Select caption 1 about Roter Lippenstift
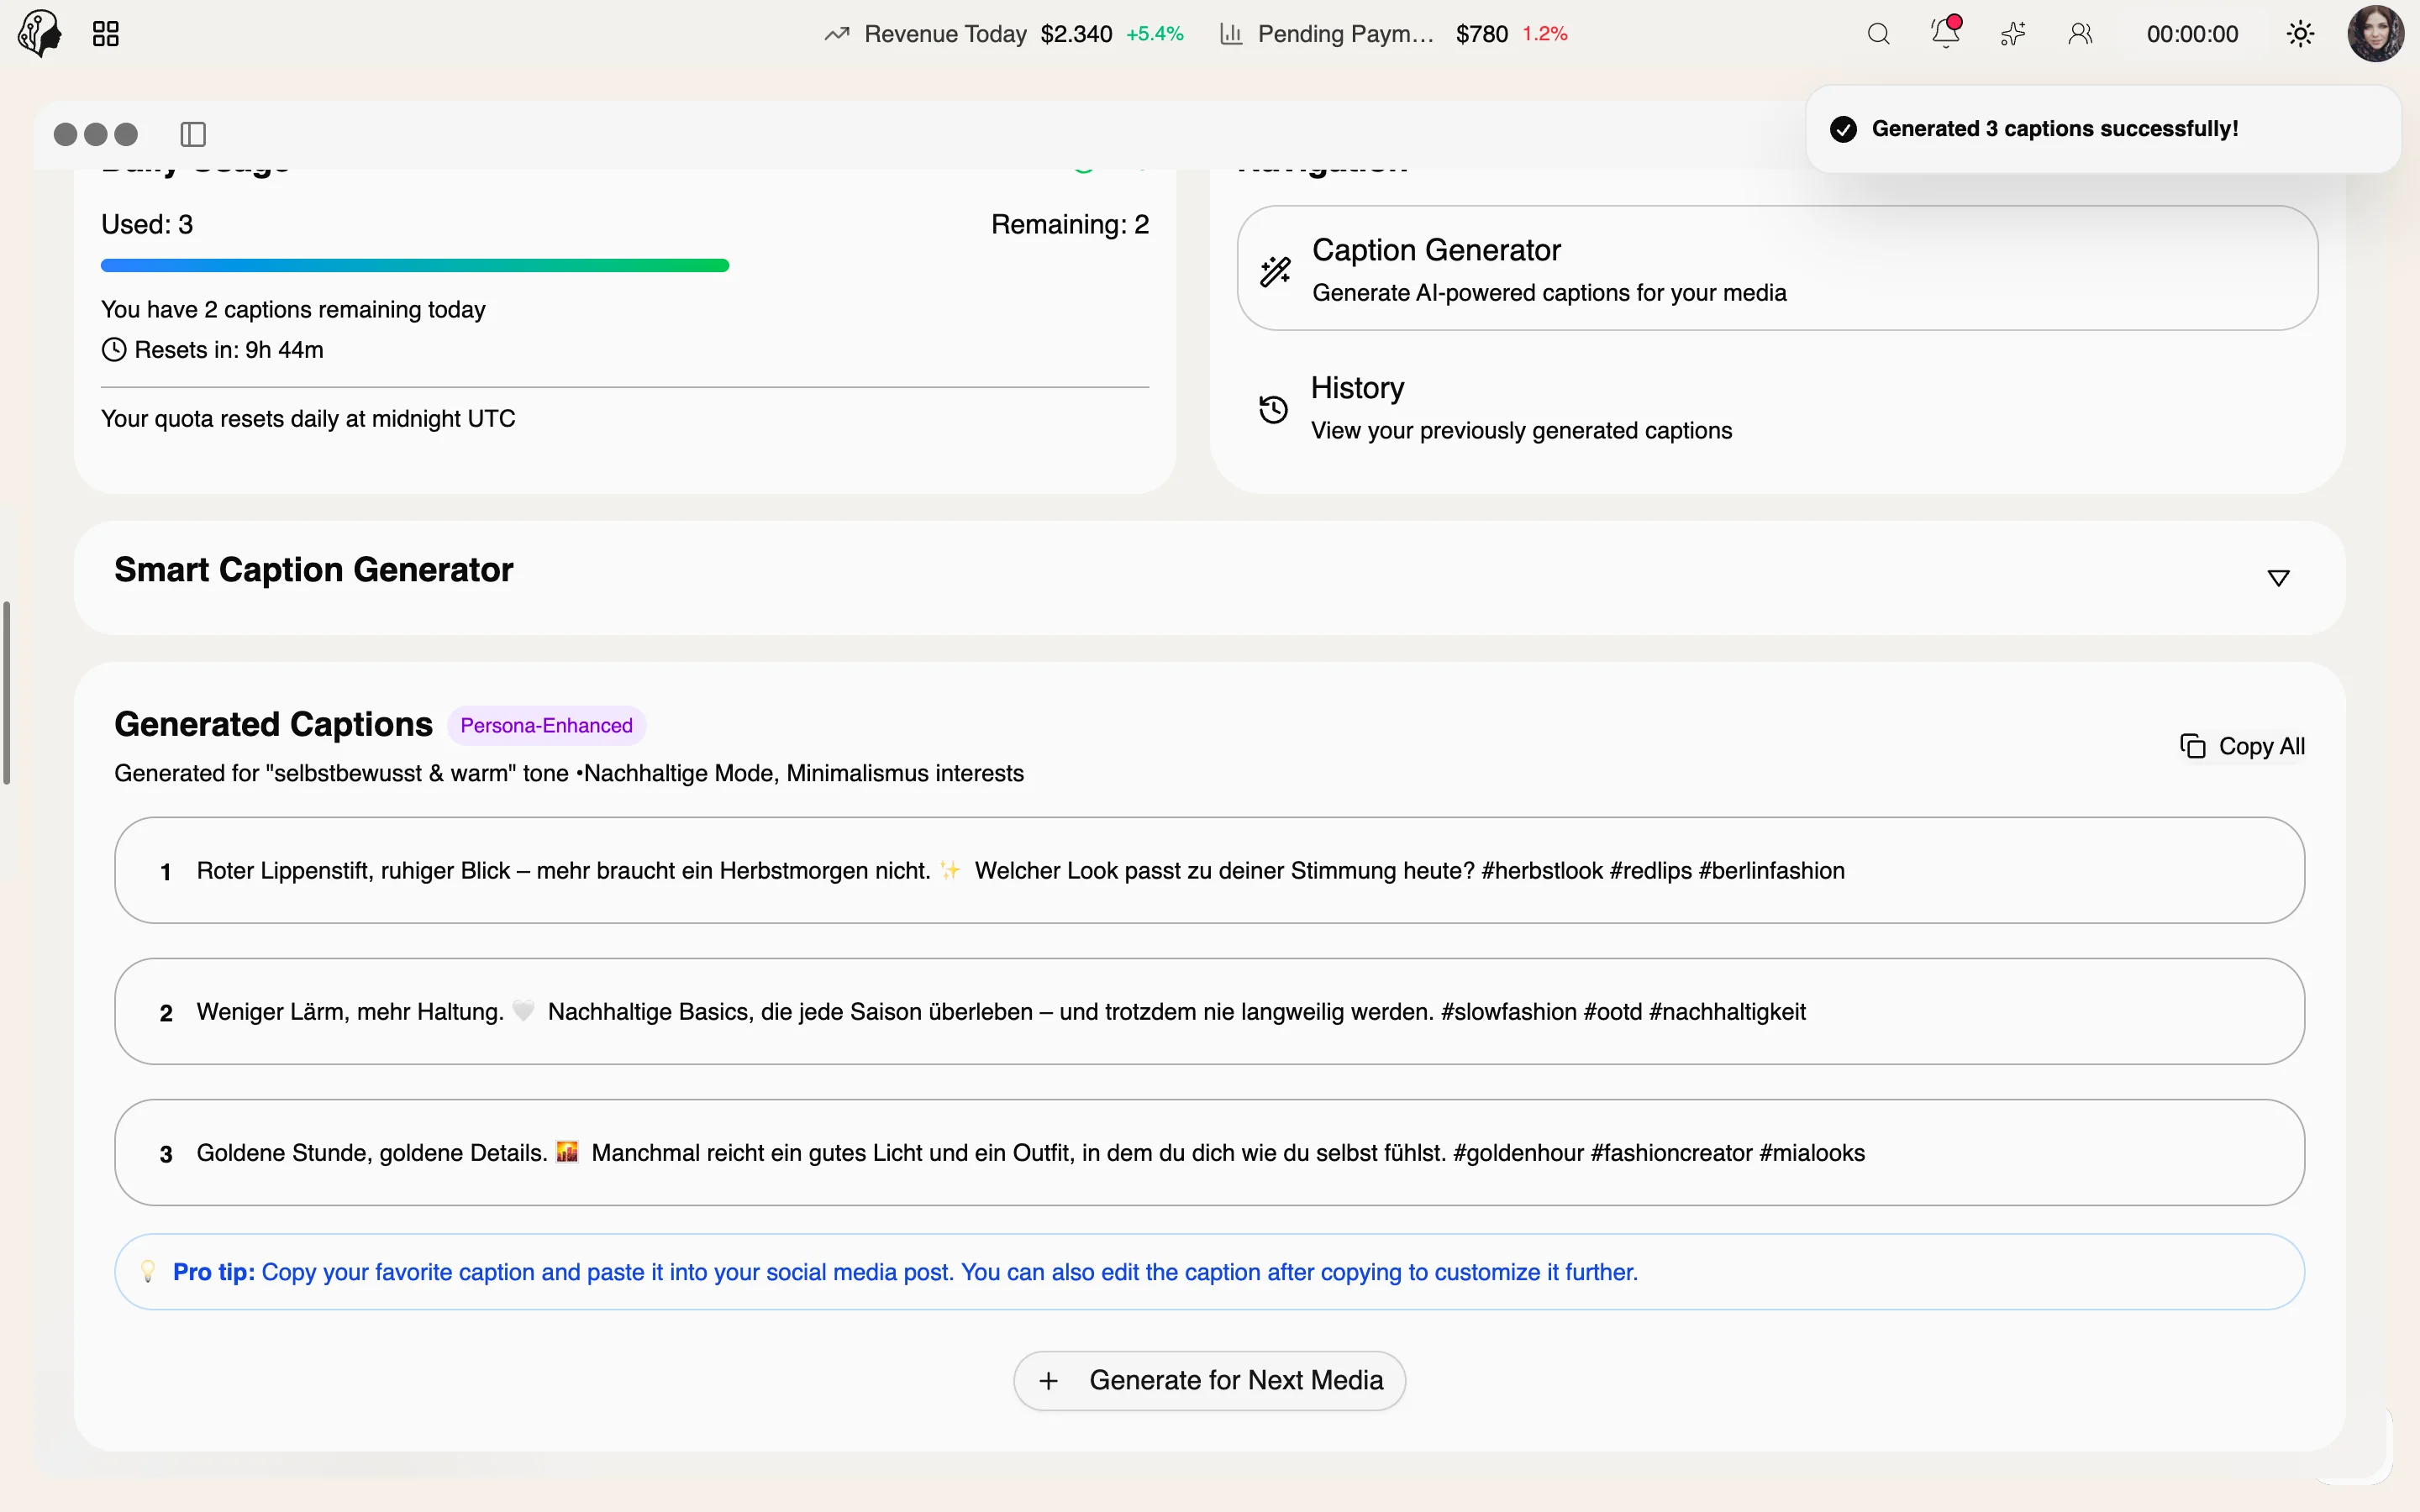The height and width of the screenshot is (1512, 2420). tap(1209, 870)
